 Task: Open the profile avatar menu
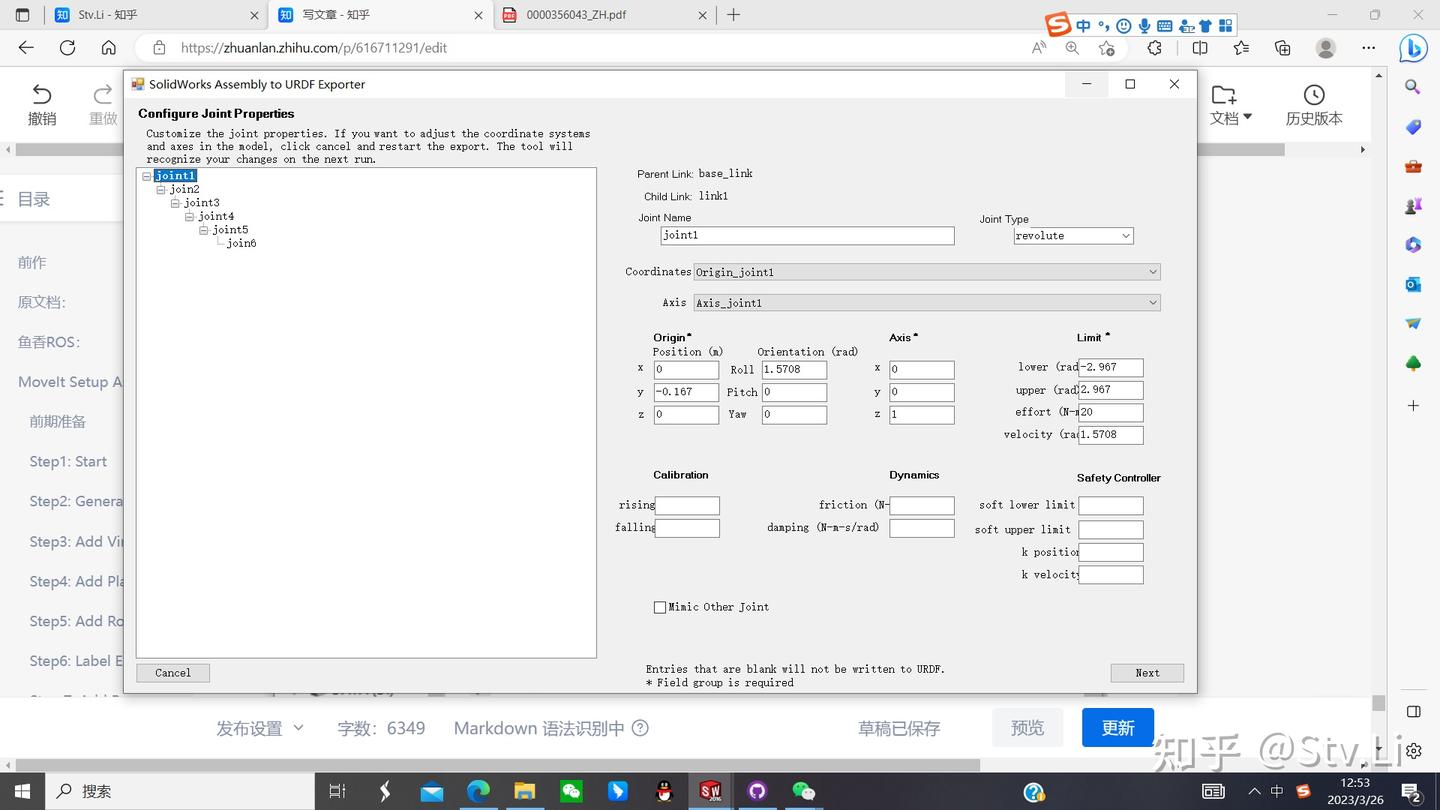click(x=1326, y=48)
